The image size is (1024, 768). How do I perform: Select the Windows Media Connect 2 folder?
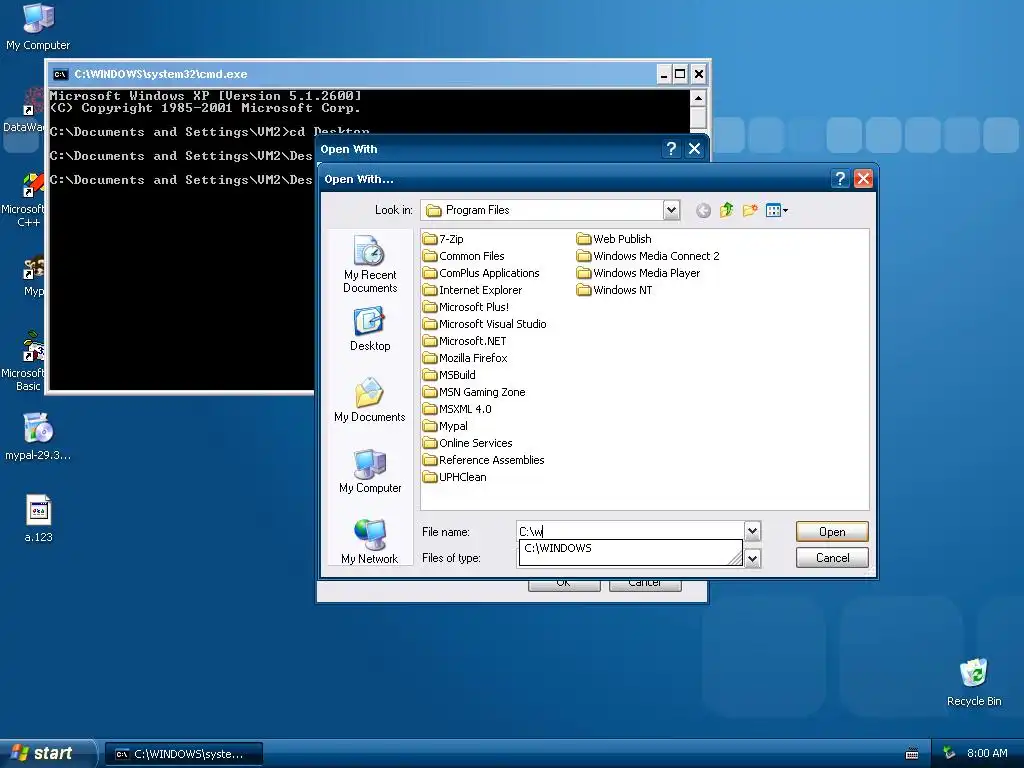[x=648, y=256]
